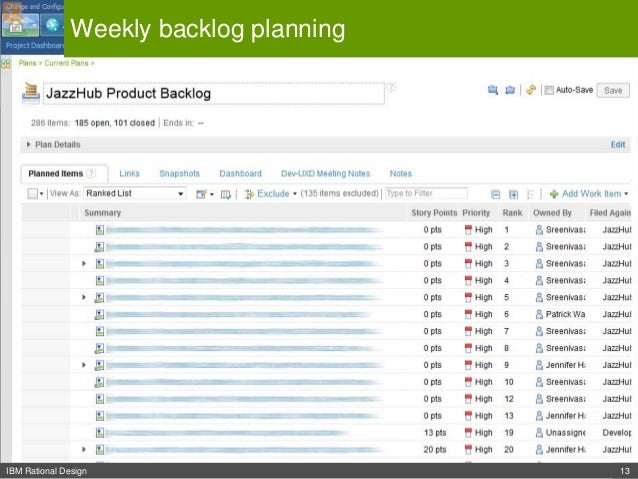
Task: Click the Rank column header
Action: pyautogui.click(x=512, y=213)
